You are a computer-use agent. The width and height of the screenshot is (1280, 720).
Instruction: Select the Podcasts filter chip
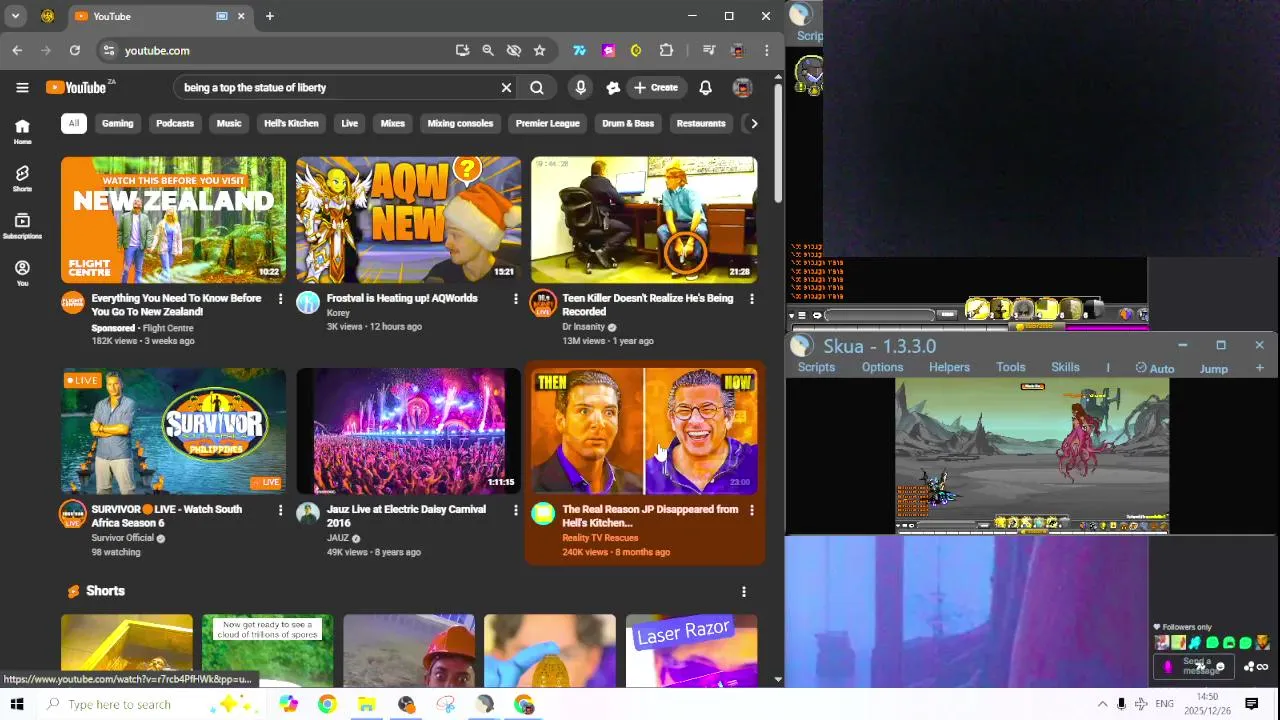(x=175, y=123)
